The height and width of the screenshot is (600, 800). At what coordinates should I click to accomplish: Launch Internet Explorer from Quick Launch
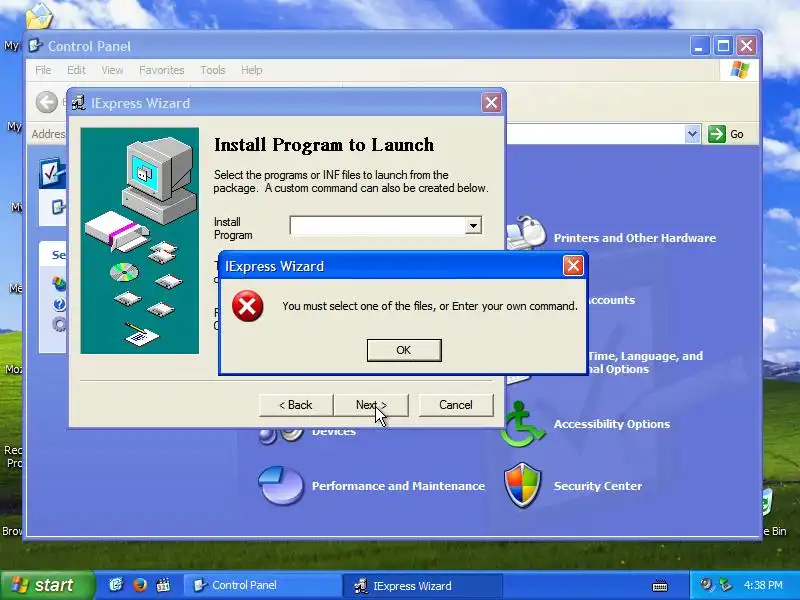click(116, 585)
